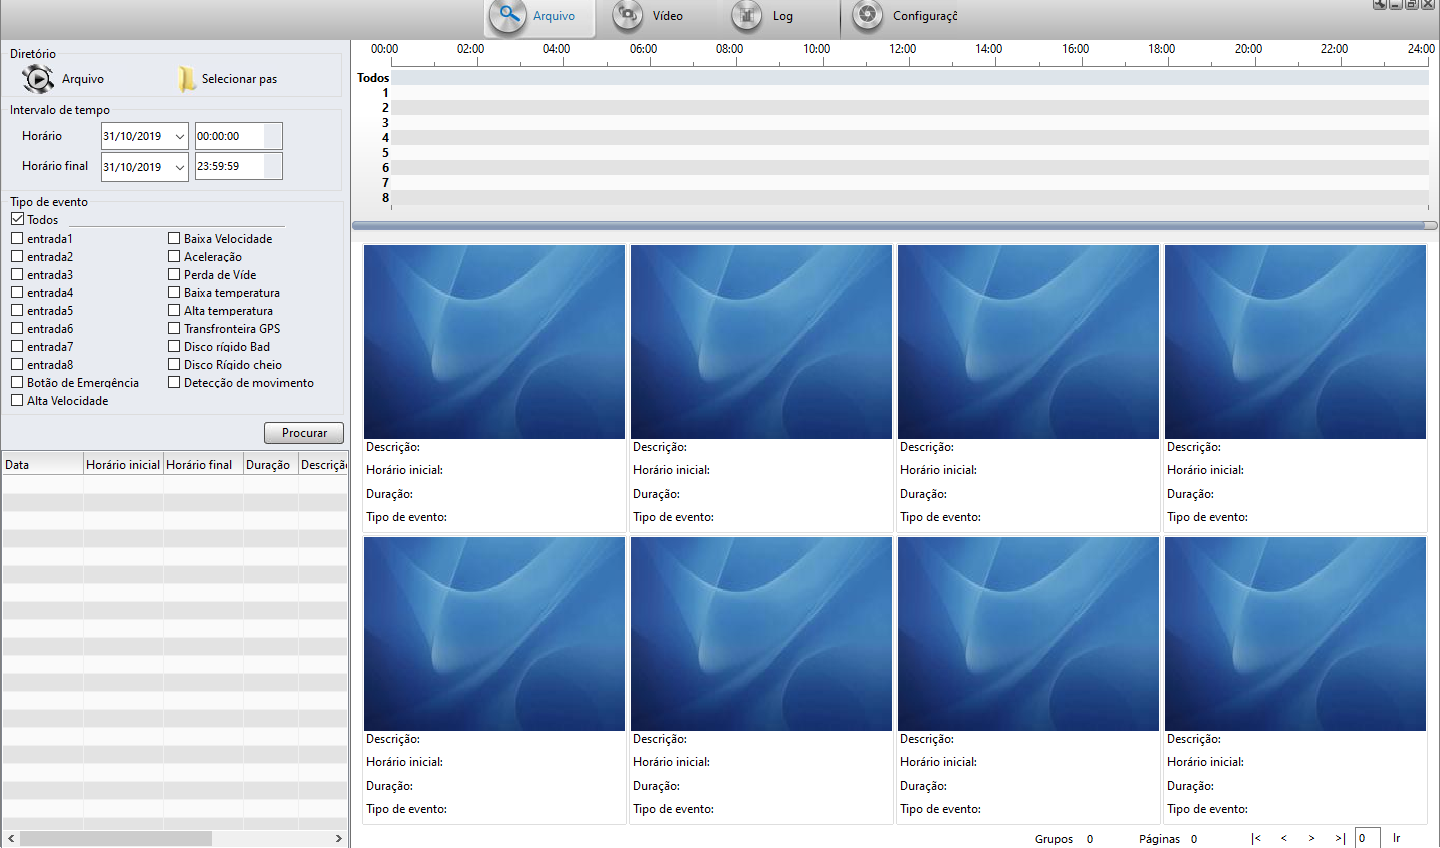Image resolution: width=1440 pixels, height=848 pixels.
Task: Check the Detecção de movimento checkbox
Action: pyautogui.click(x=174, y=382)
